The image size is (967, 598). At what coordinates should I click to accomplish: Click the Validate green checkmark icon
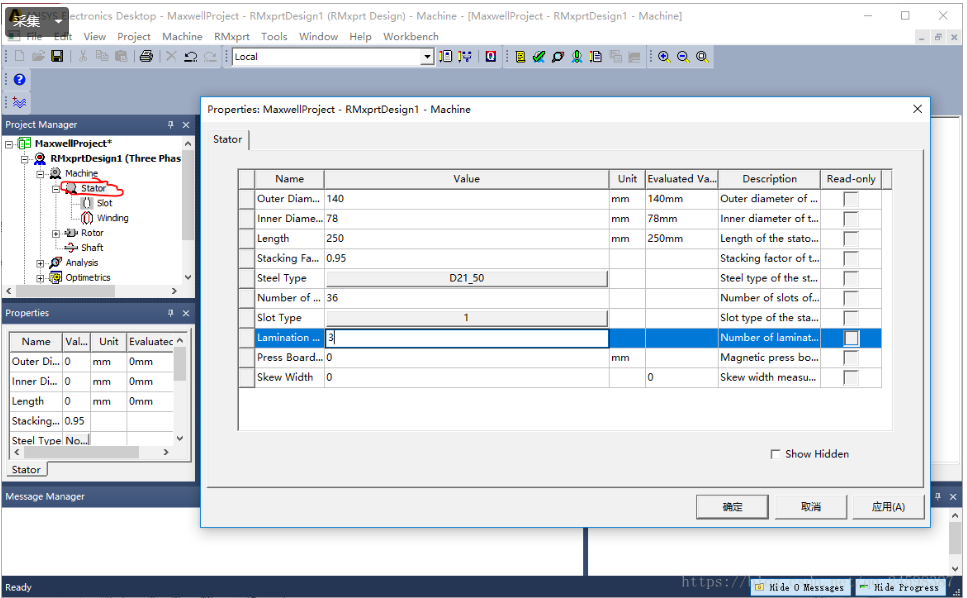click(539, 56)
